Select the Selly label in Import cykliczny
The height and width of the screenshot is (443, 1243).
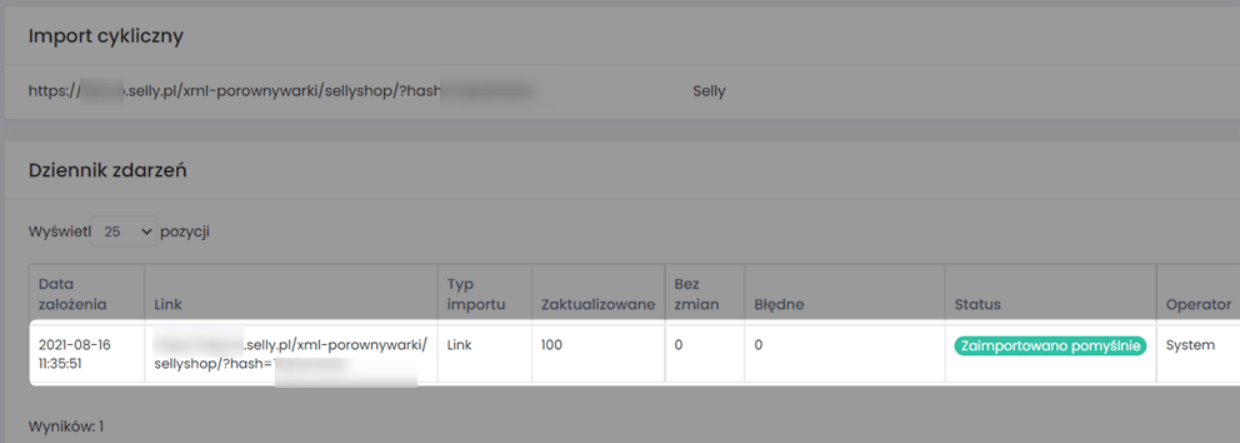tap(709, 92)
